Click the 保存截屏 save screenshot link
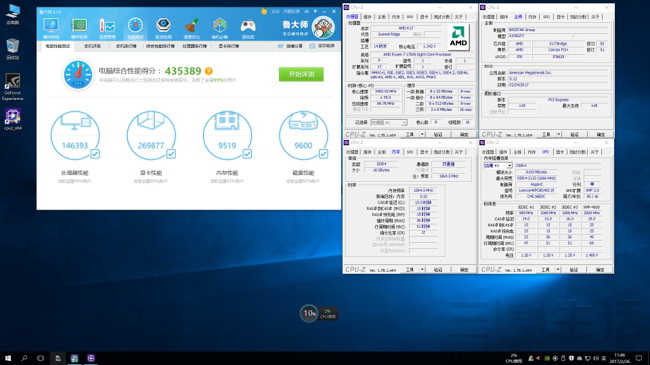Image resolution: width=650 pixels, height=365 pixels. [x=322, y=46]
